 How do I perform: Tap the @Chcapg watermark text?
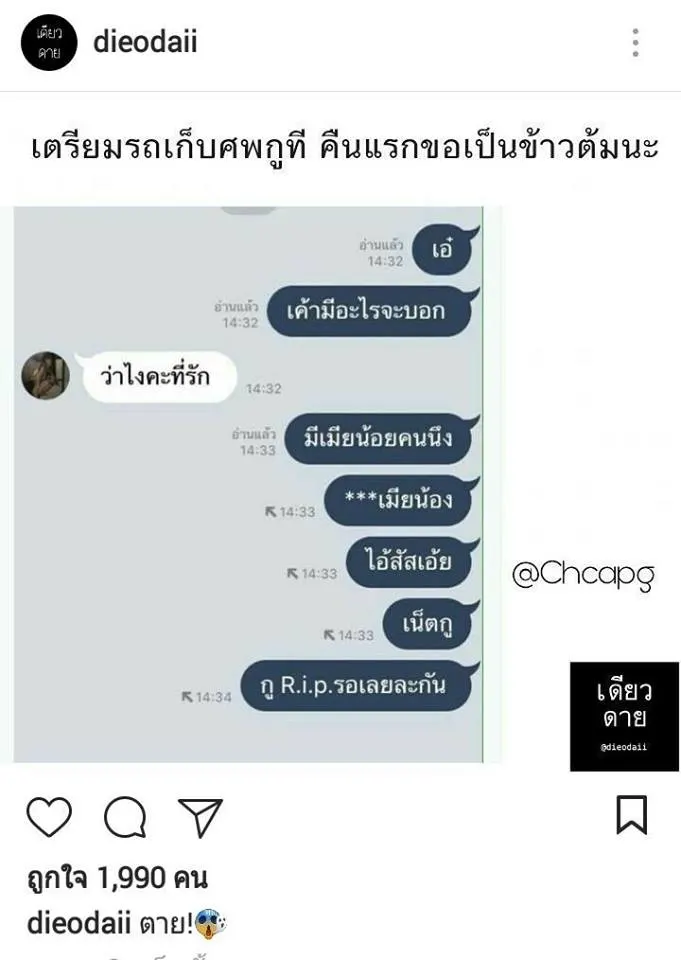click(583, 575)
